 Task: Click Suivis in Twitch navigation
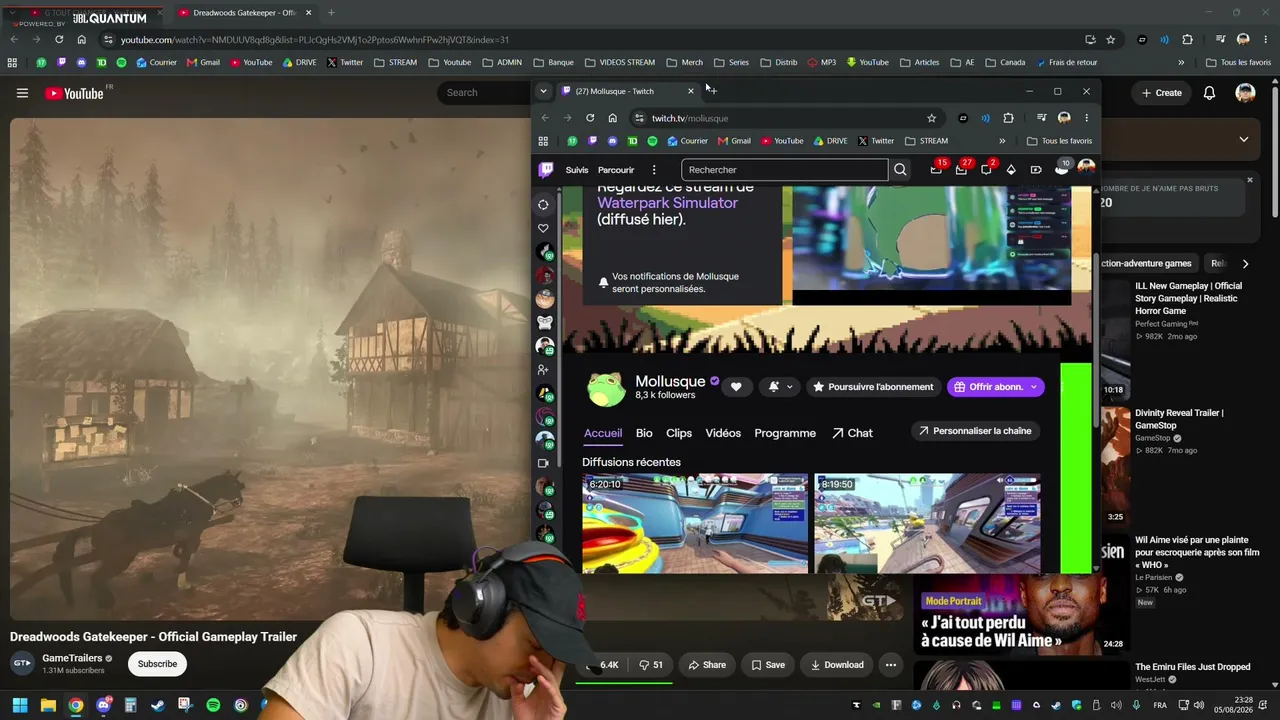point(577,170)
